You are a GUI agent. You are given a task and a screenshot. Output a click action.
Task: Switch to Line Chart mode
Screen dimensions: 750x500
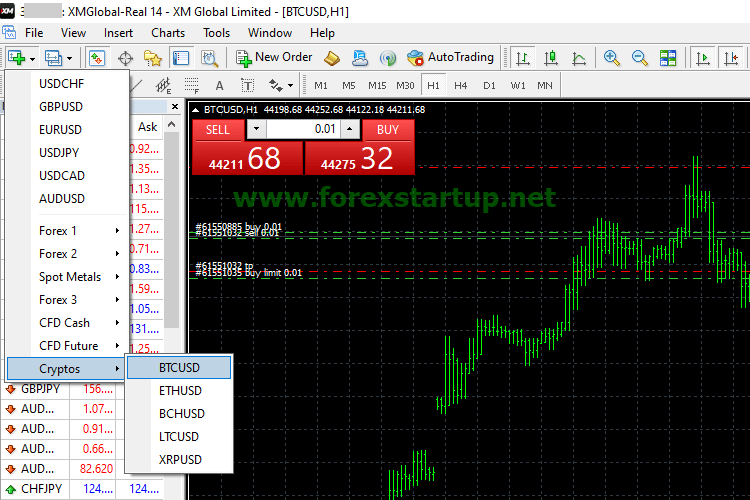pyautogui.click(x=579, y=58)
